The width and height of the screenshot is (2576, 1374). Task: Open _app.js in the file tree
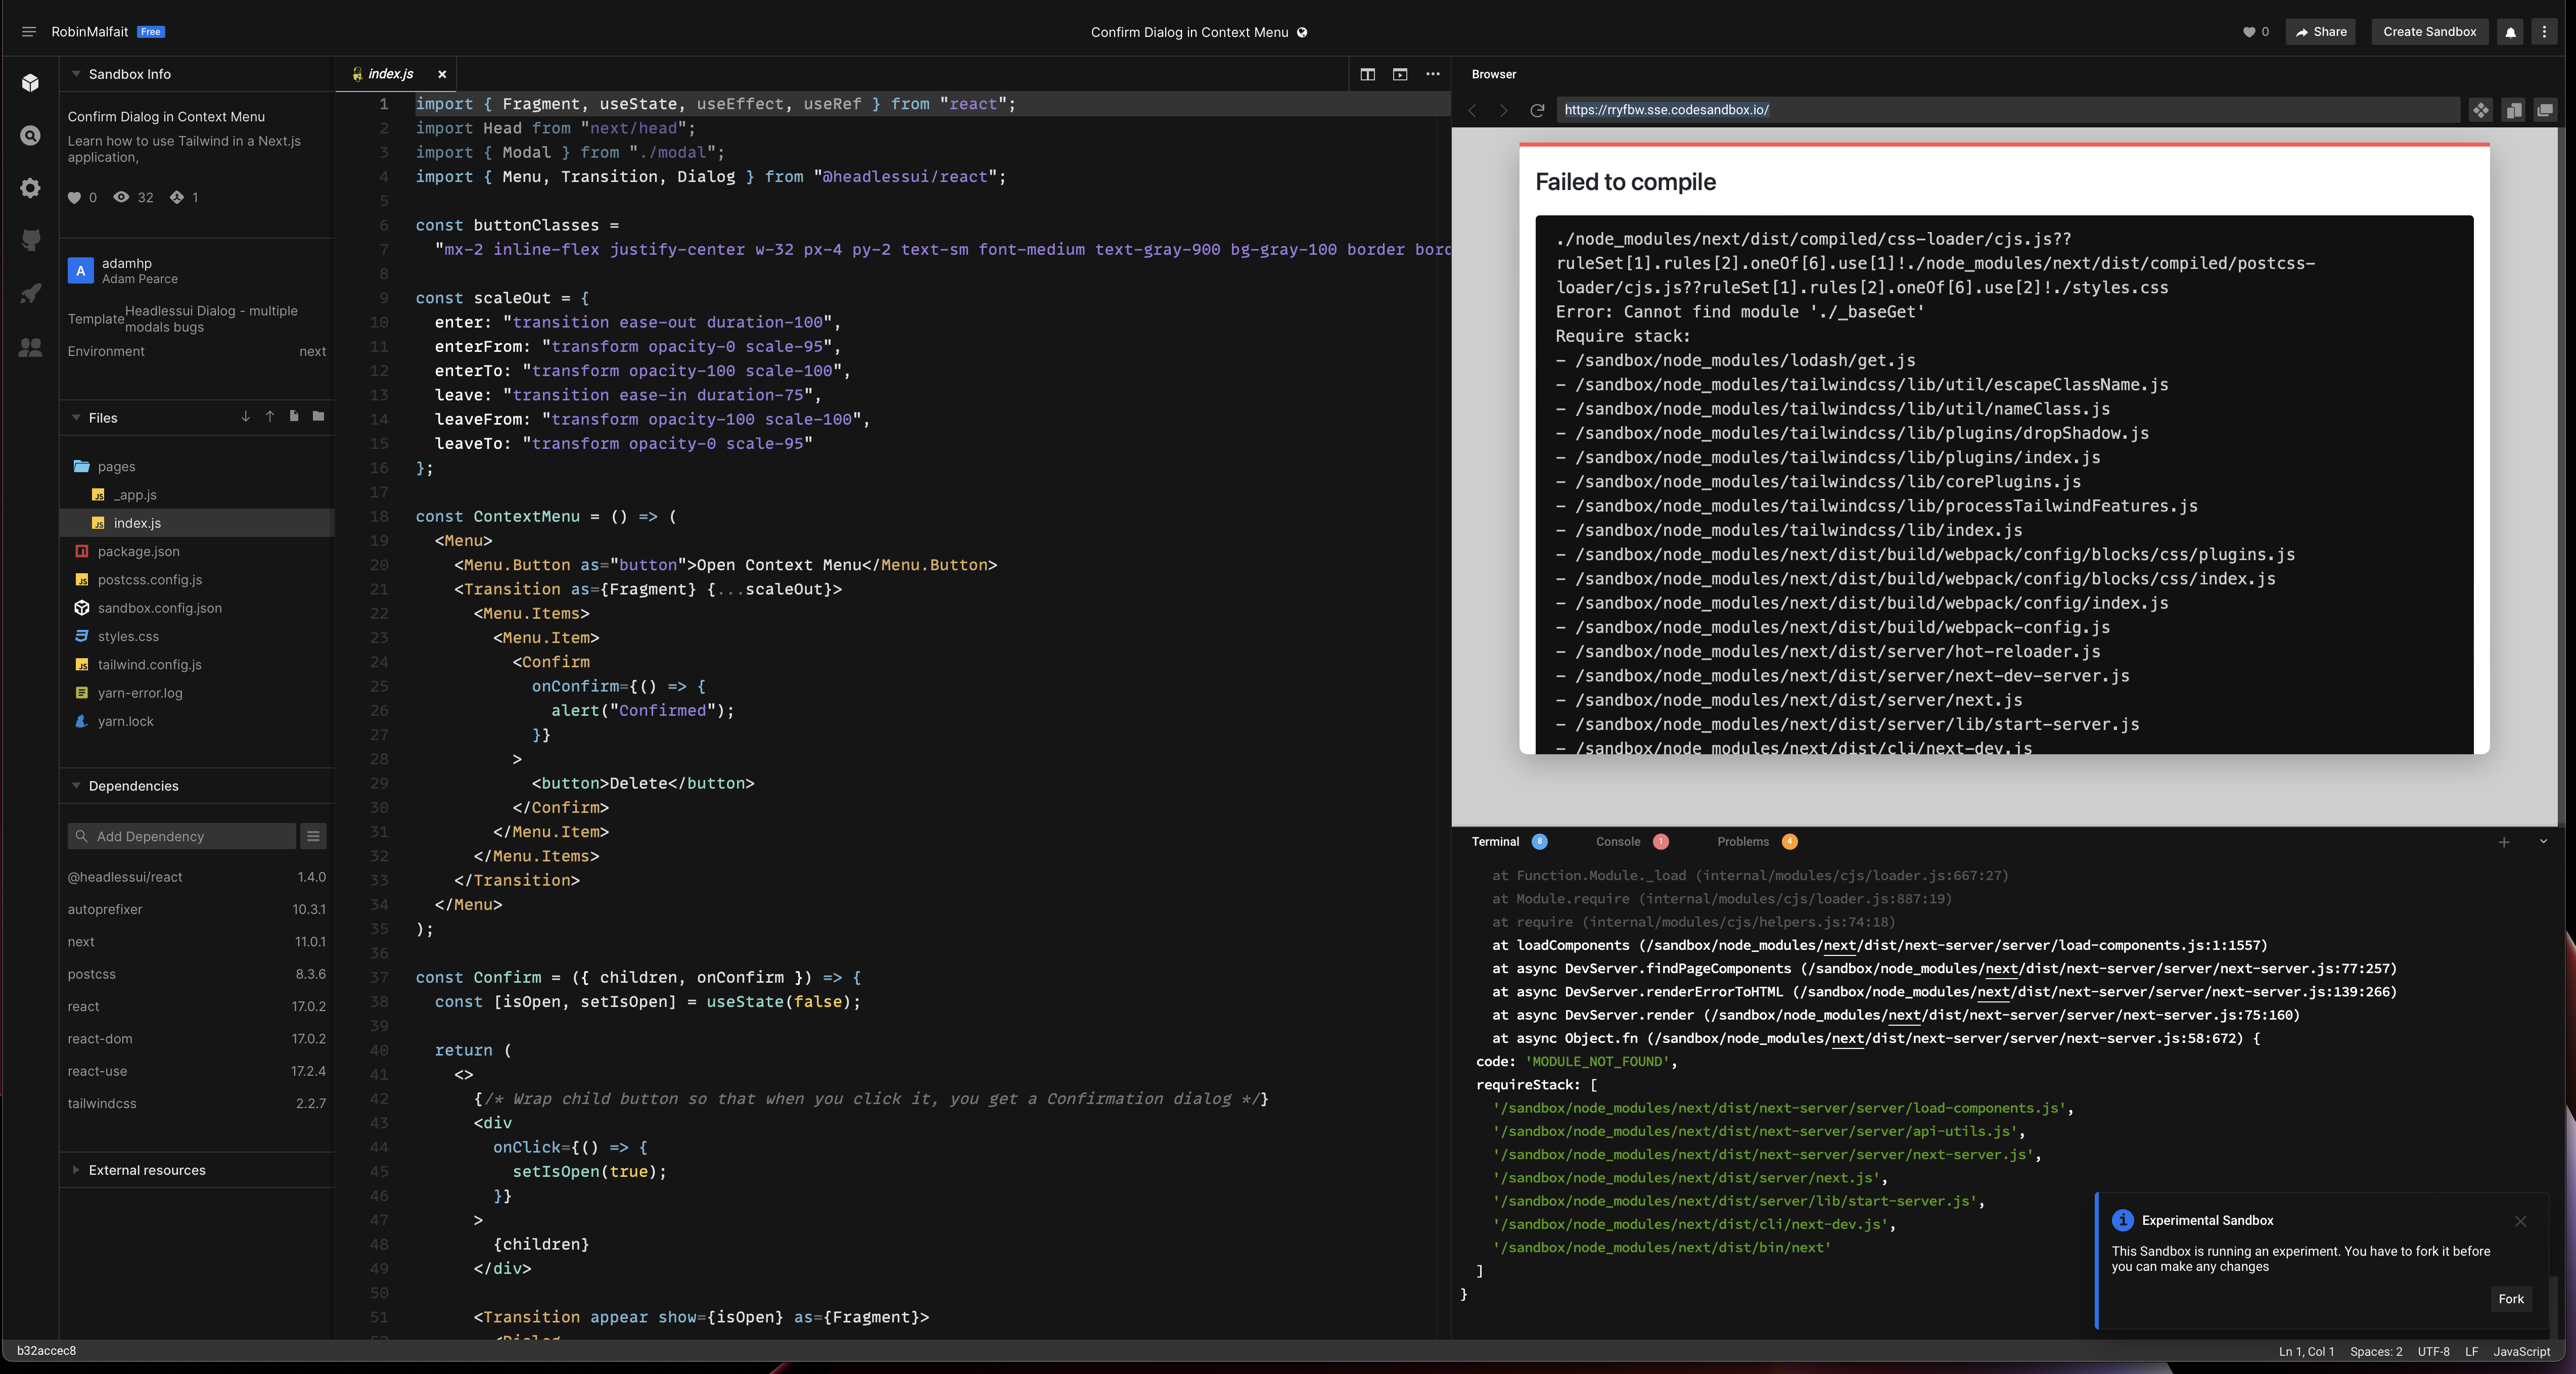tap(196, 495)
